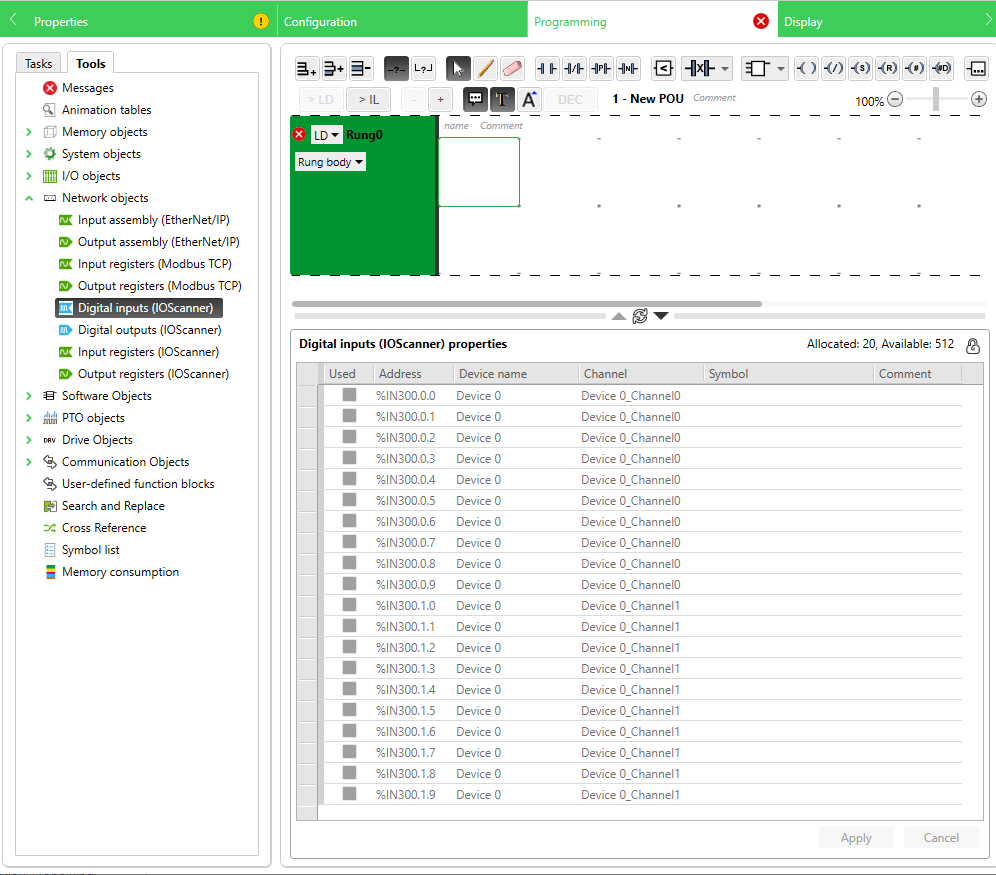The image size is (996, 875).
Task: Insert the last ID coil icon
Action: pyautogui.click(x=942, y=68)
